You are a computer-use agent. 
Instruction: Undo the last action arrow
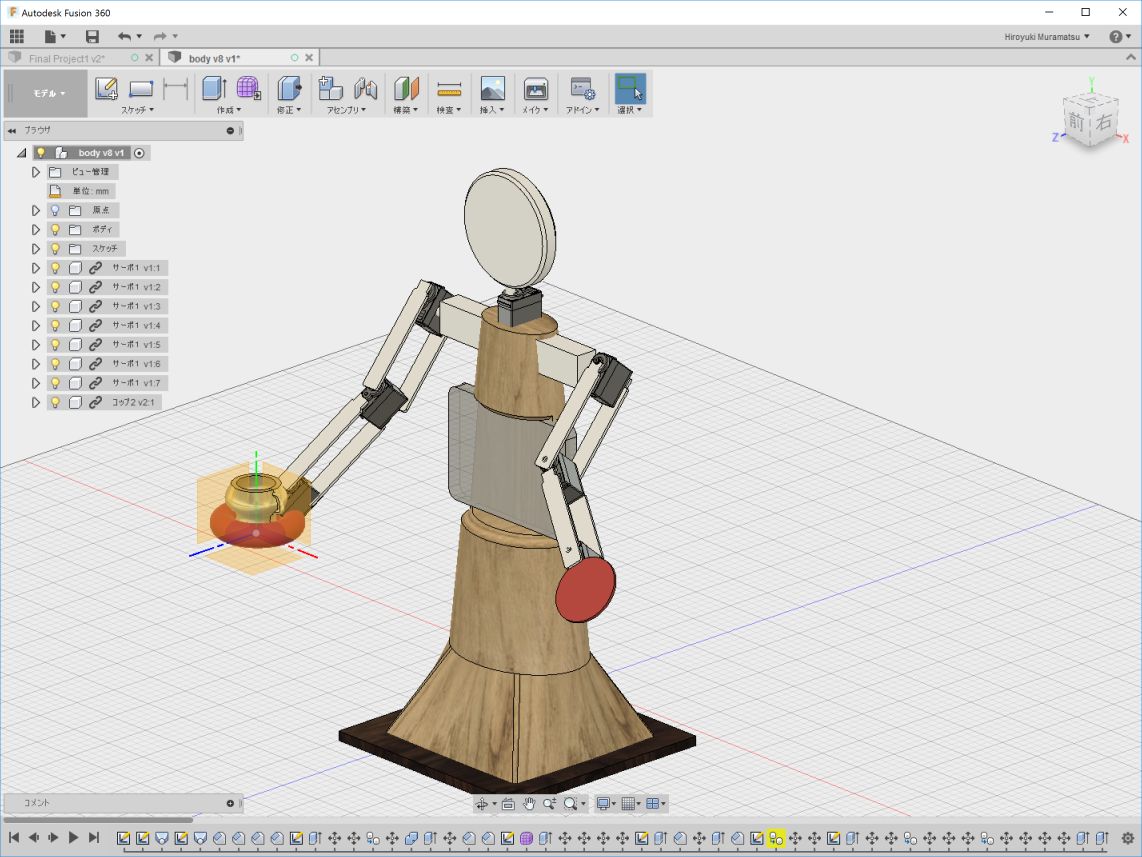[125, 36]
